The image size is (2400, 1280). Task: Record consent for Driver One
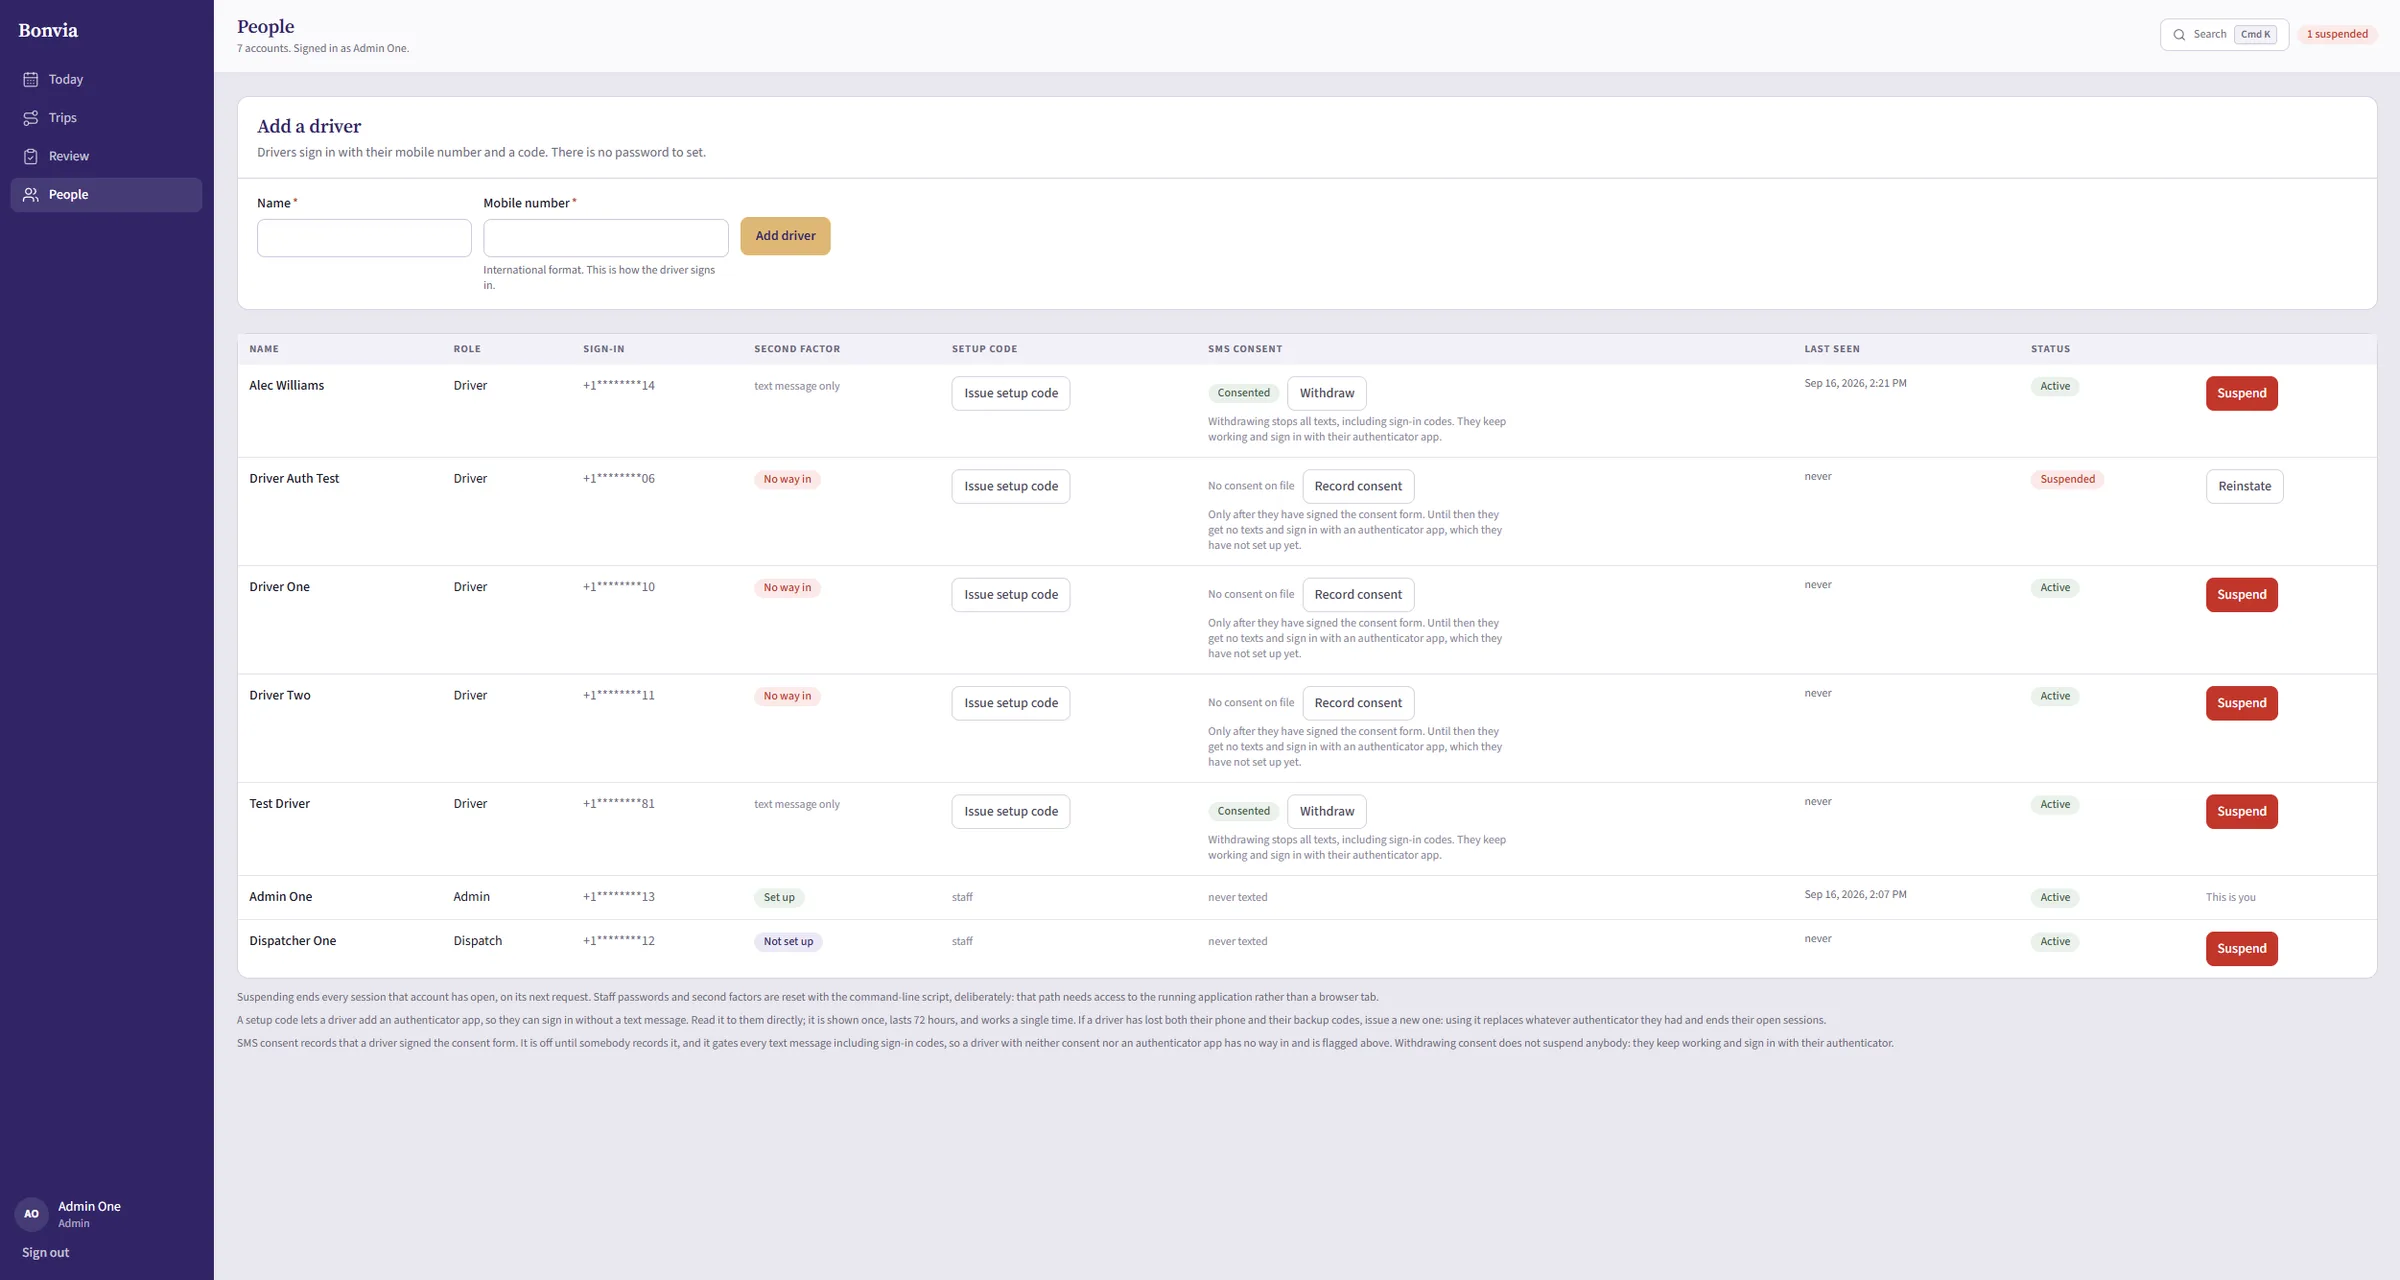(x=1358, y=595)
